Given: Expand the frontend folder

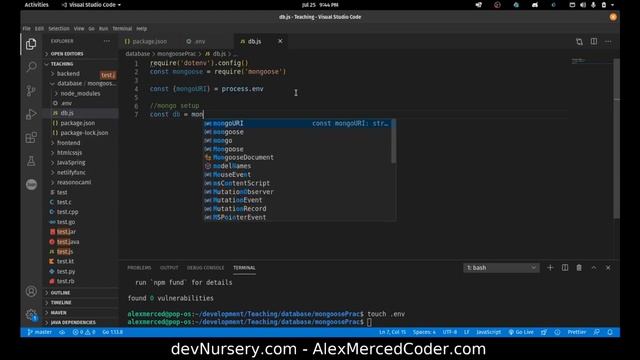Looking at the screenshot, I should click(x=68, y=143).
